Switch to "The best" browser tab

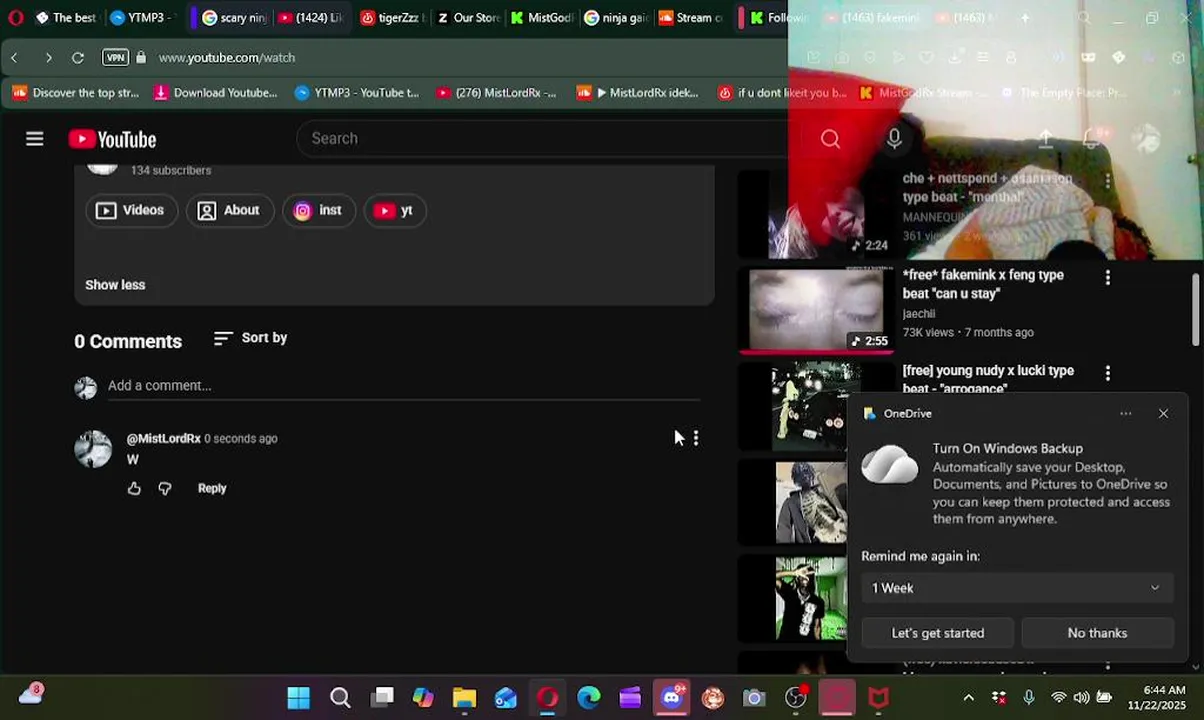point(65,17)
